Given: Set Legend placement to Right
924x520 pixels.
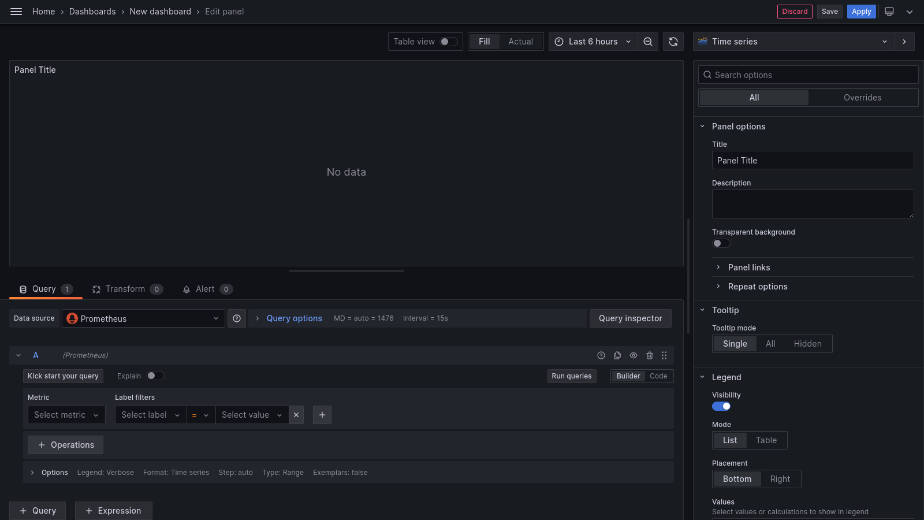Looking at the screenshot, I should coord(780,479).
